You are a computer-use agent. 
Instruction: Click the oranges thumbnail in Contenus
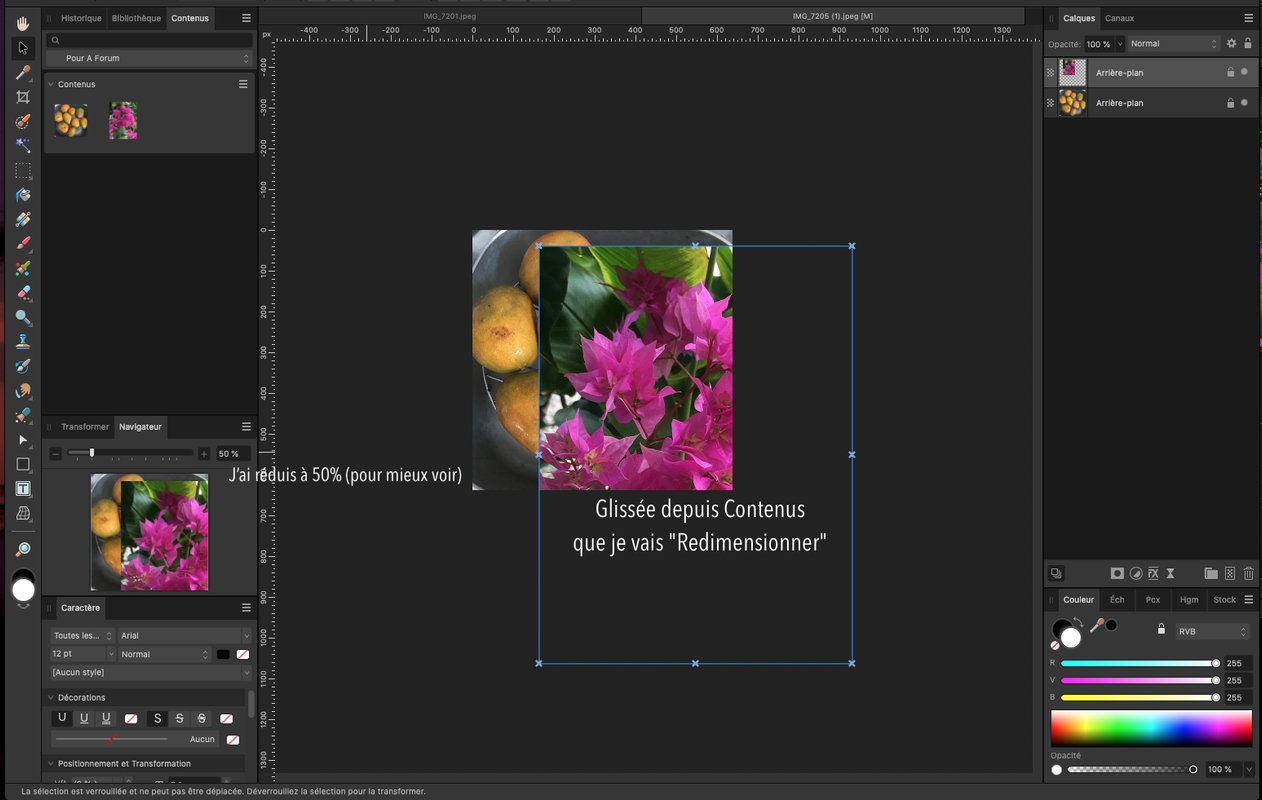(71, 120)
